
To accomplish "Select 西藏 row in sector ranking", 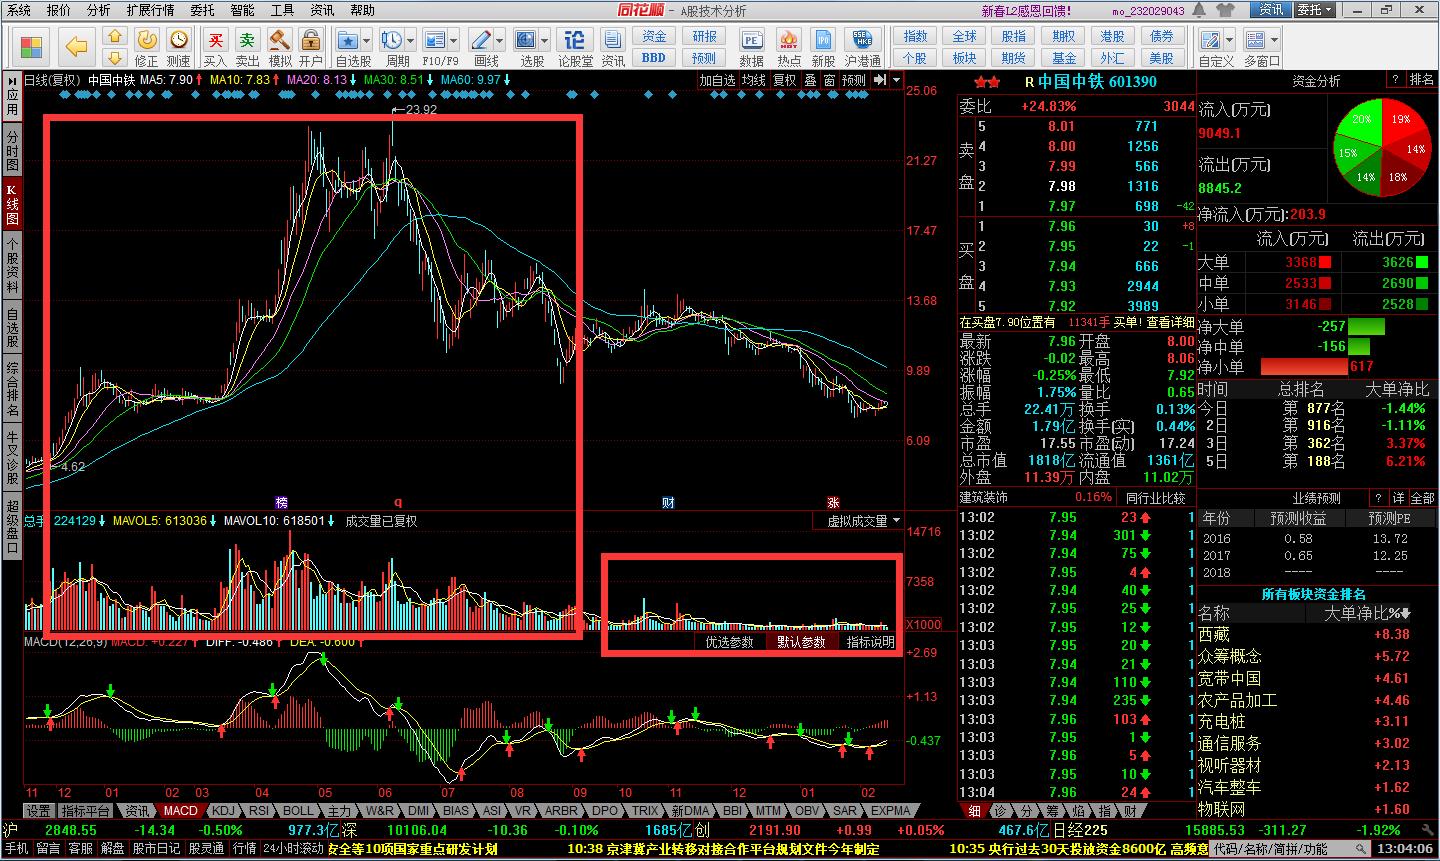I will (1317, 634).
